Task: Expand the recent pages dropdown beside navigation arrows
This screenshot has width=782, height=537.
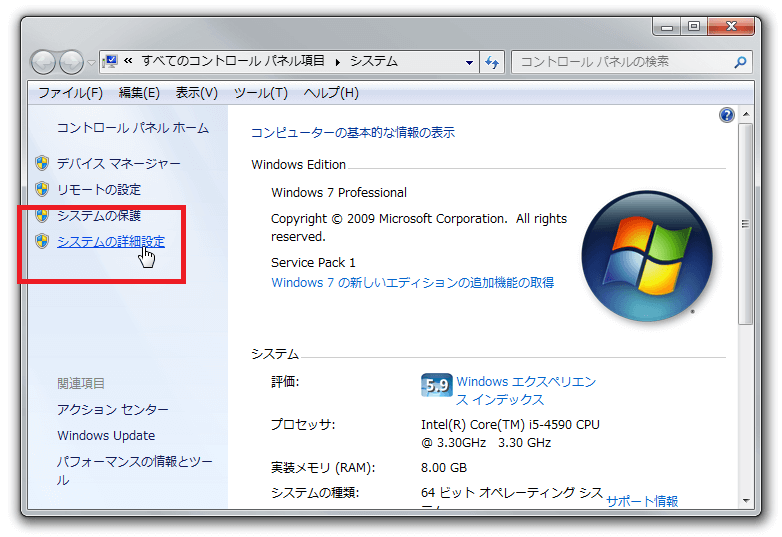Action: (x=92, y=62)
